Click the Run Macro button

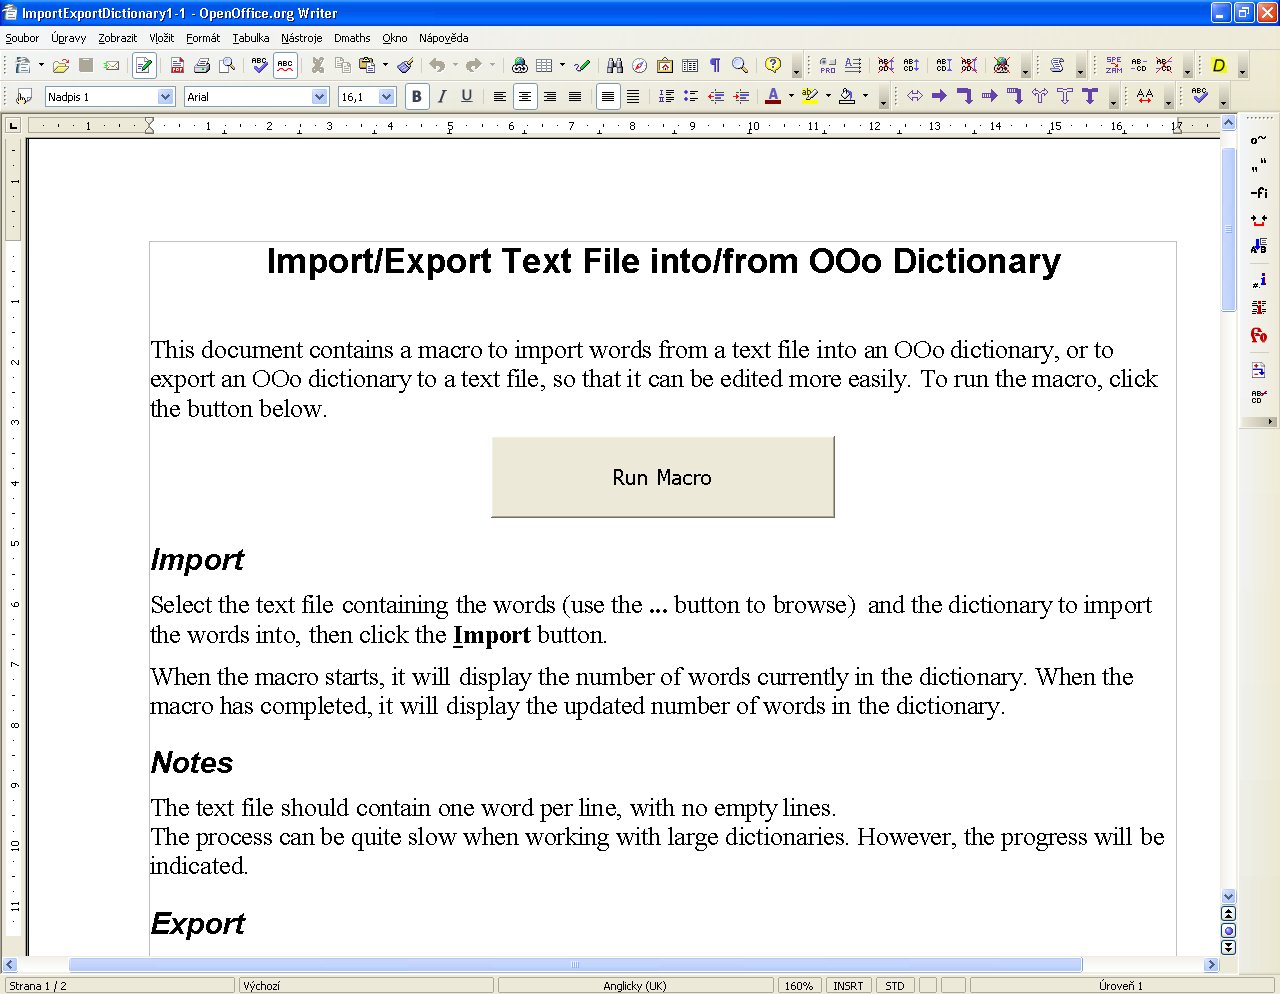point(662,477)
